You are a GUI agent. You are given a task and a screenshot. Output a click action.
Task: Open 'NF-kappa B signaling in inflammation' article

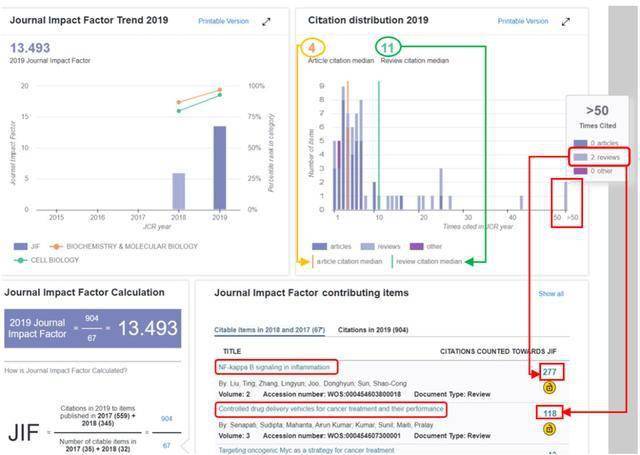pyautogui.click(x=275, y=367)
